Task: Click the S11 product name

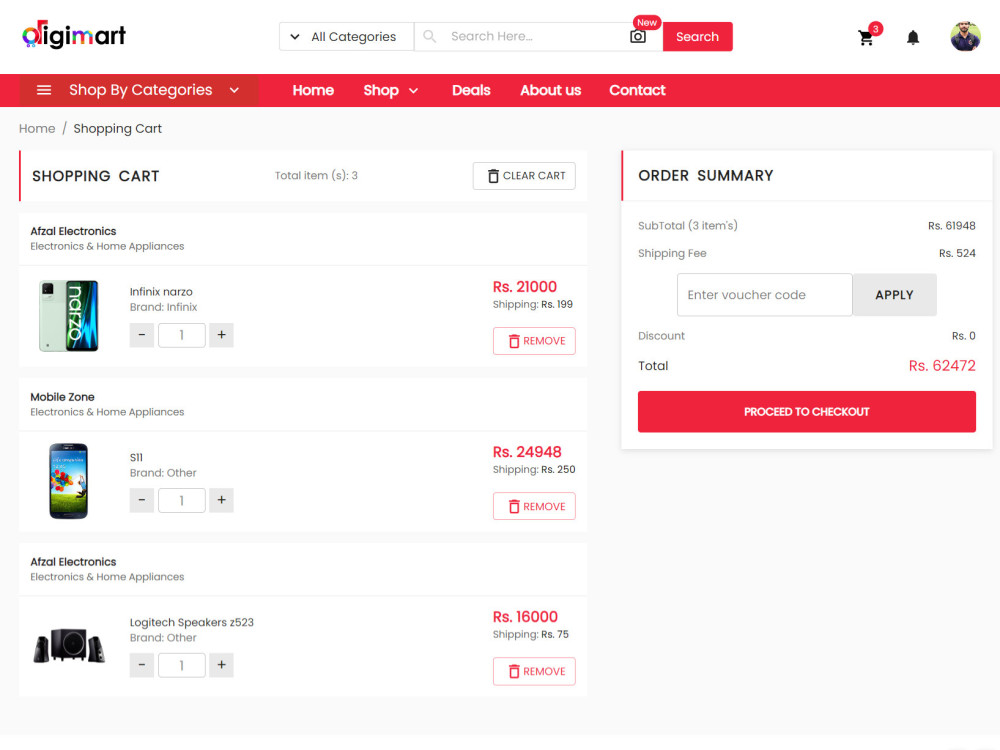Action: [136, 457]
